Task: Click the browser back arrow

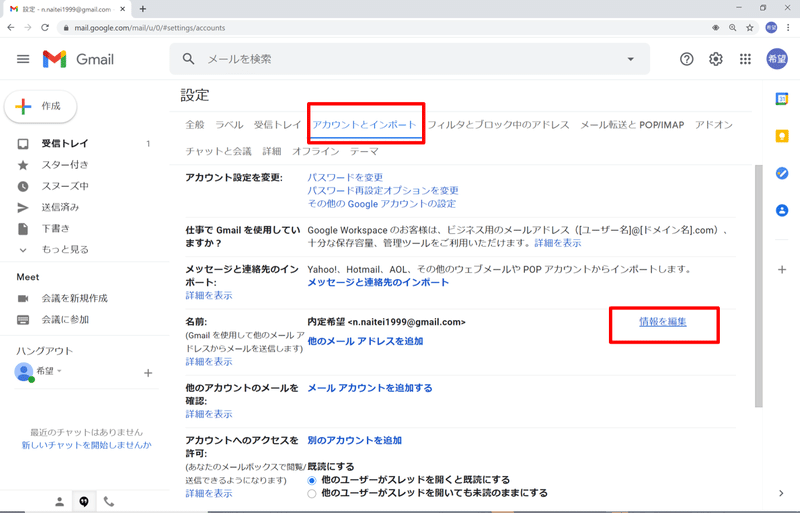Action: point(11,28)
